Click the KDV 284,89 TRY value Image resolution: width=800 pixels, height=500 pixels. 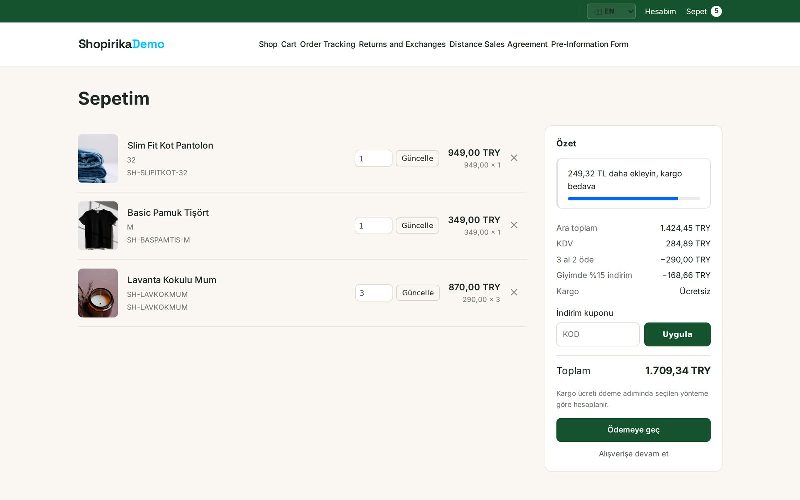click(688, 243)
